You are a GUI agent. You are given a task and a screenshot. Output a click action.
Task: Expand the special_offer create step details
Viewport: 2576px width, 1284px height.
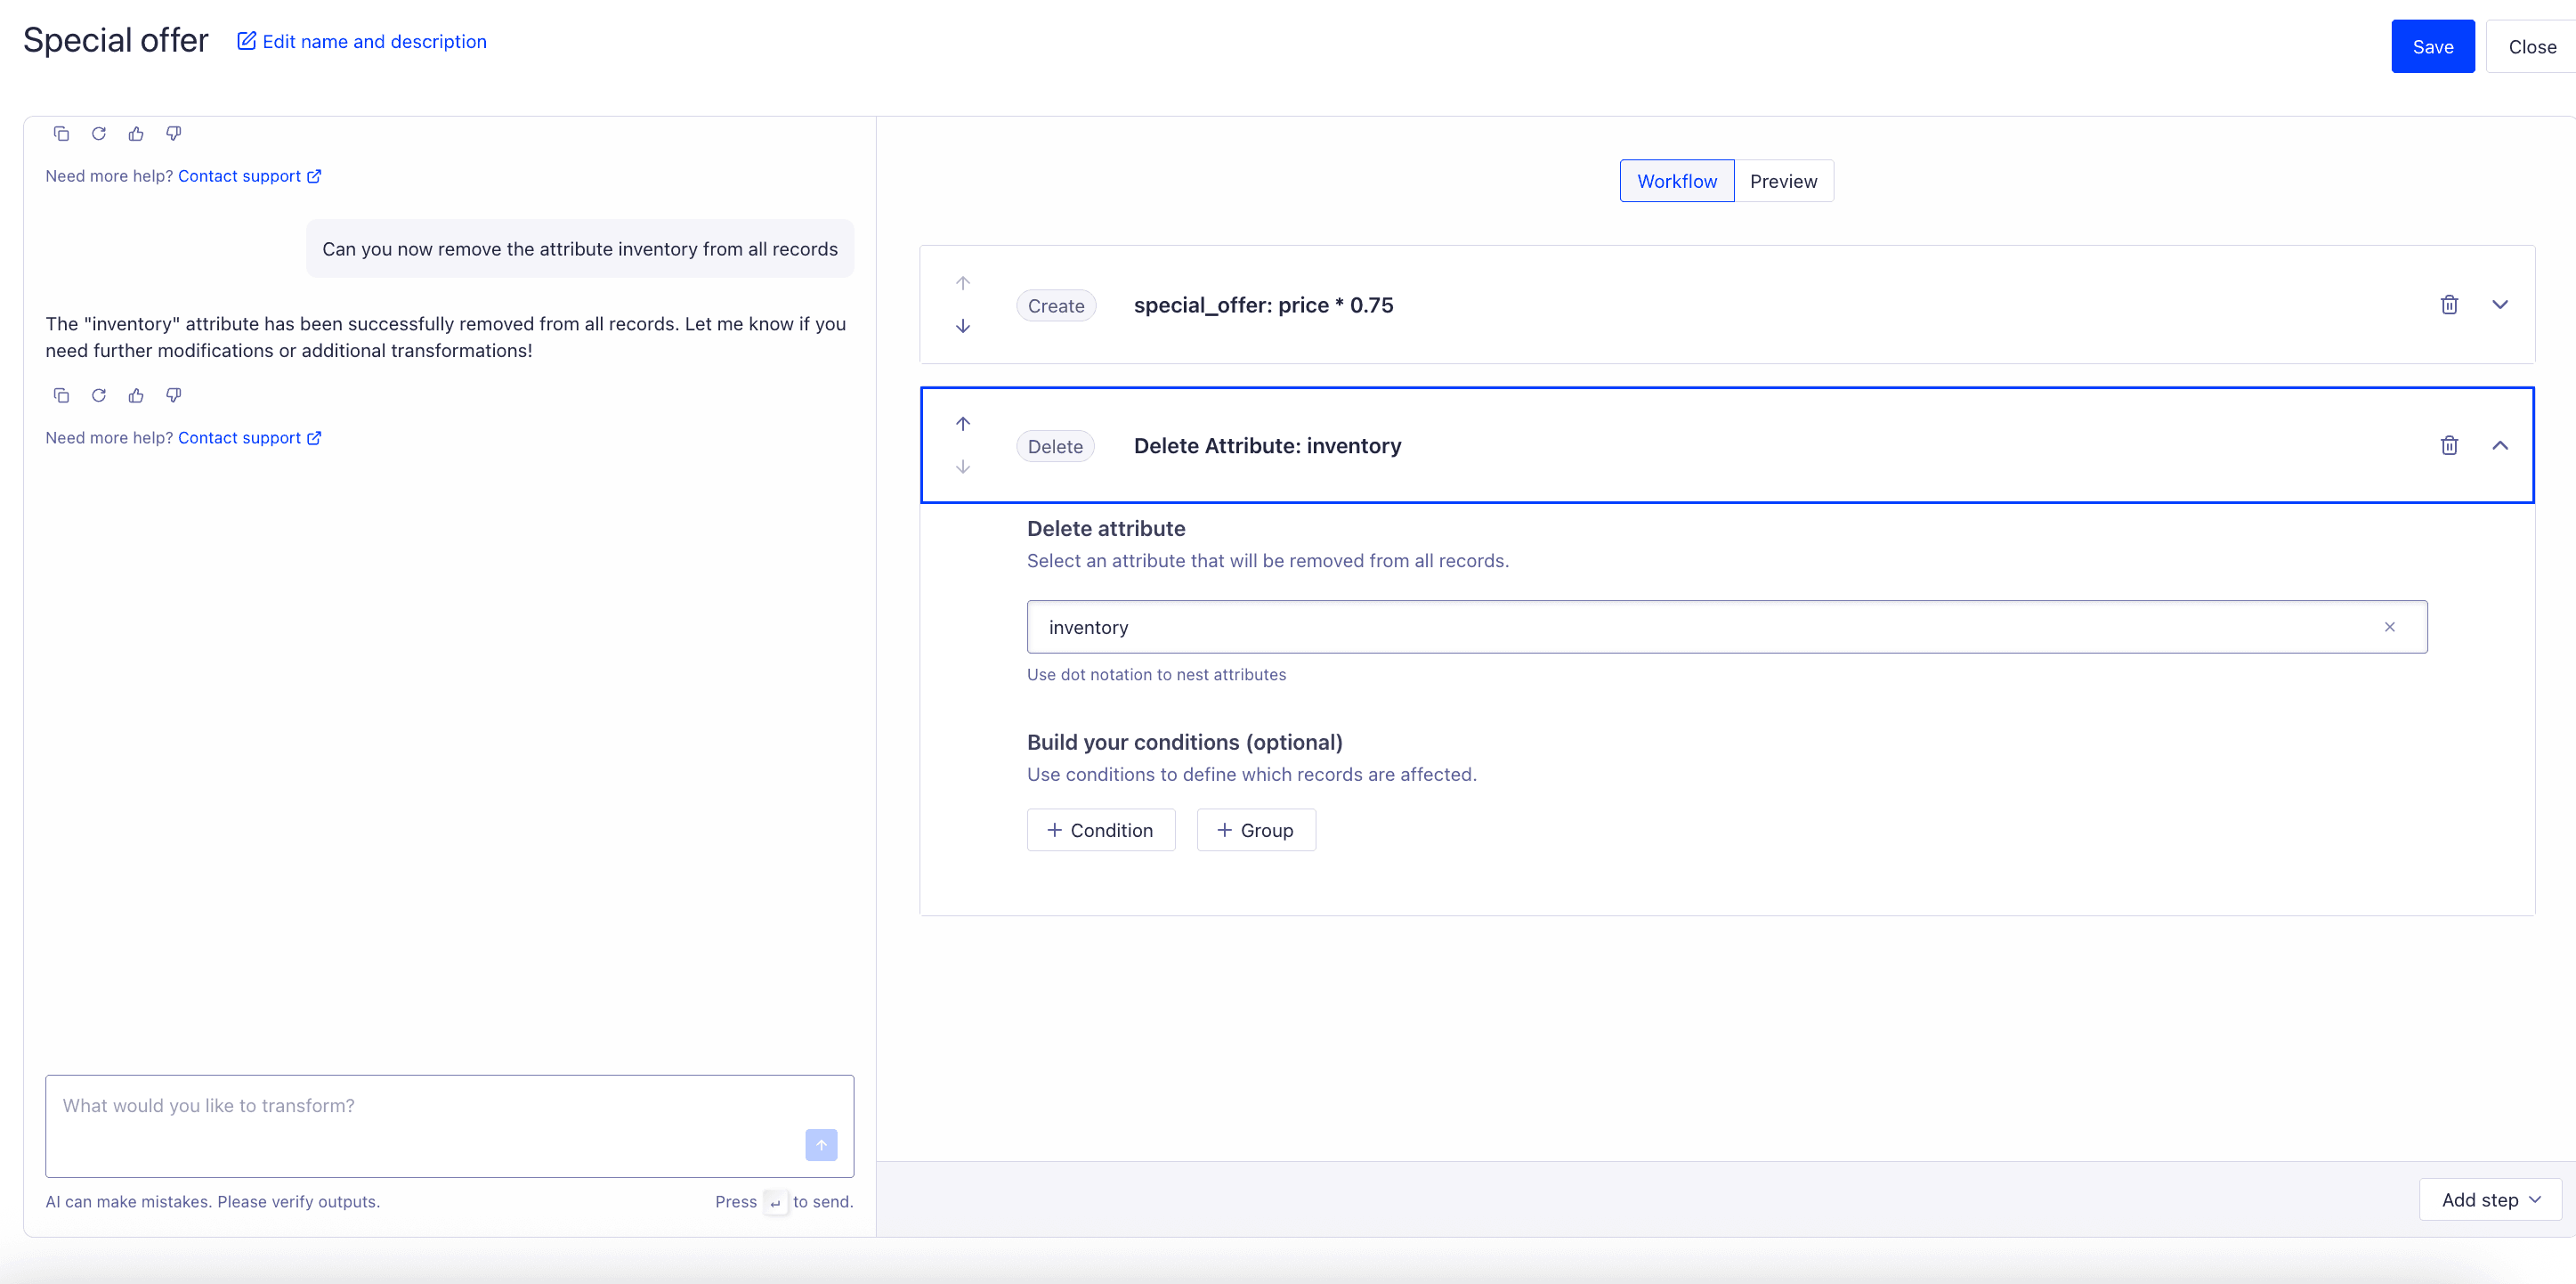(x=2500, y=304)
